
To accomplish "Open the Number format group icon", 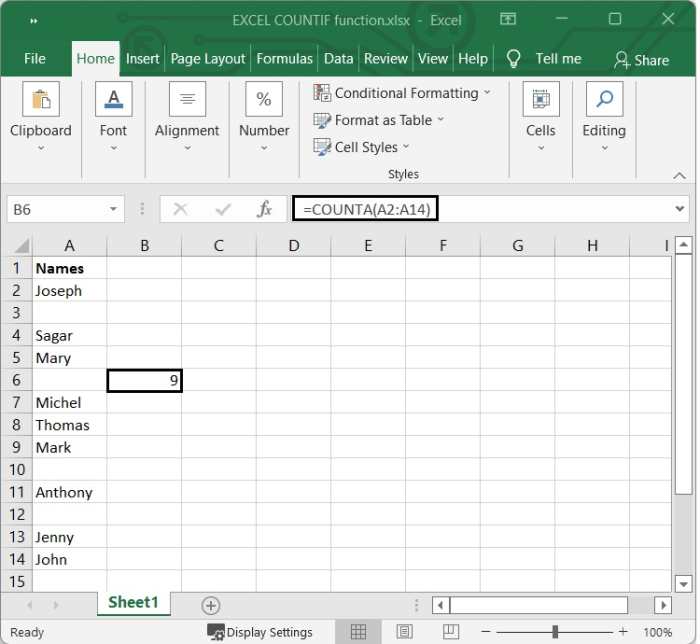I will pos(264,99).
